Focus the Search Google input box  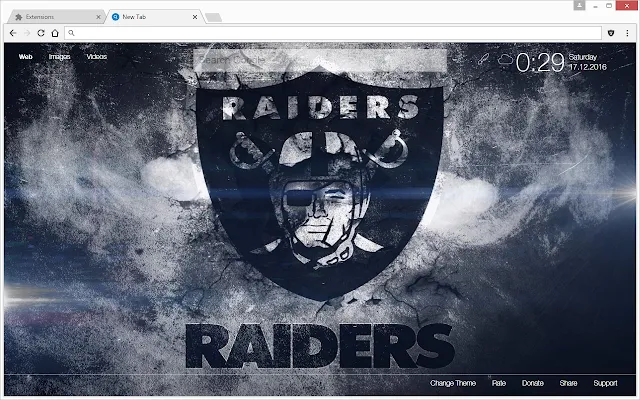point(320,60)
